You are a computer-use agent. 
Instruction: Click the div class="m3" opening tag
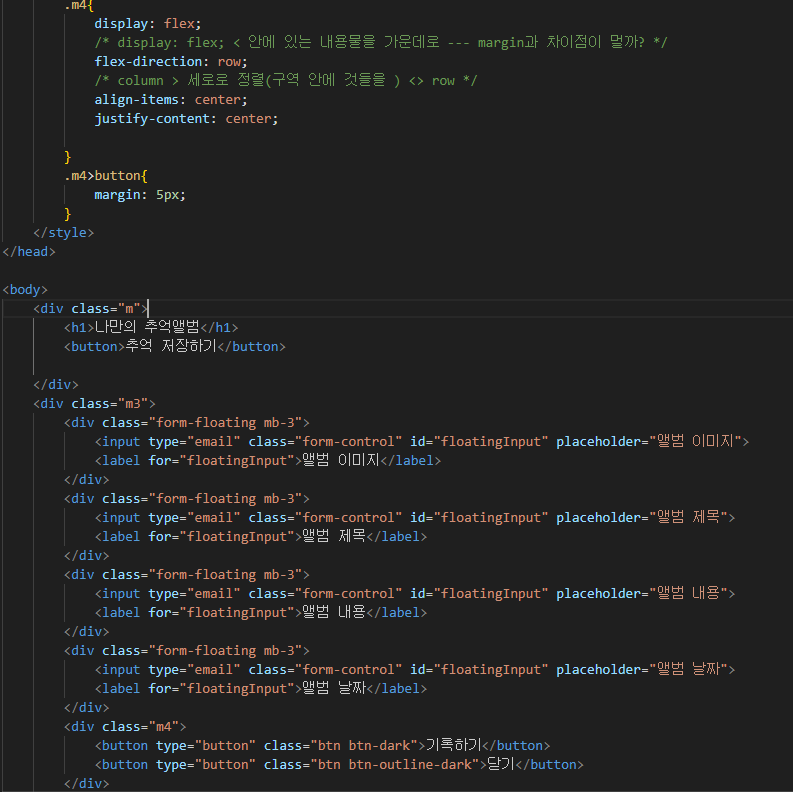click(x=95, y=404)
